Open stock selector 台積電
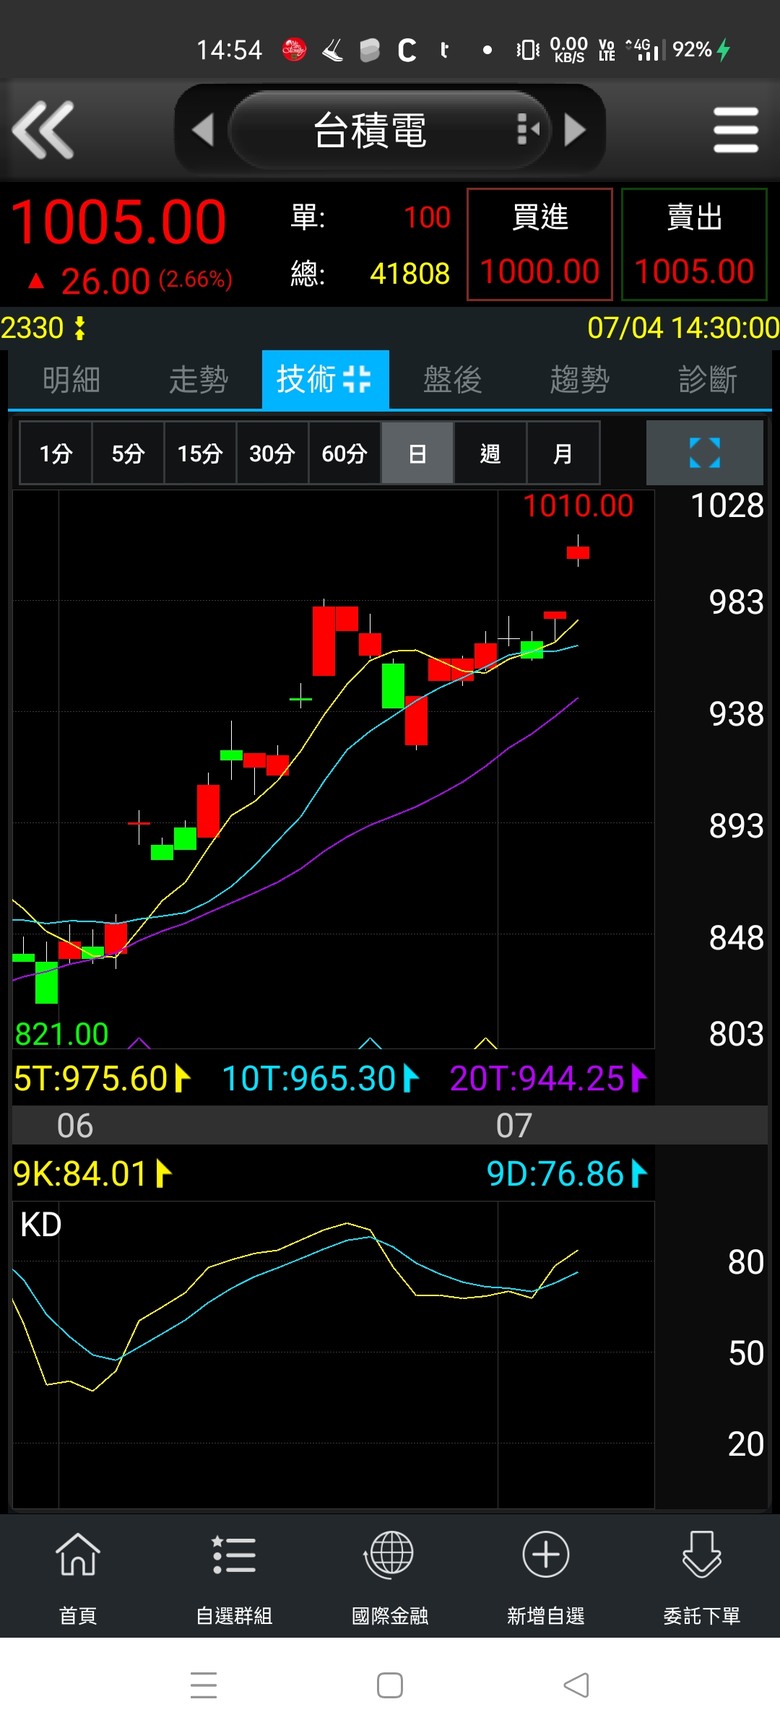The width and height of the screenshot is (780, 1733). 370,130
